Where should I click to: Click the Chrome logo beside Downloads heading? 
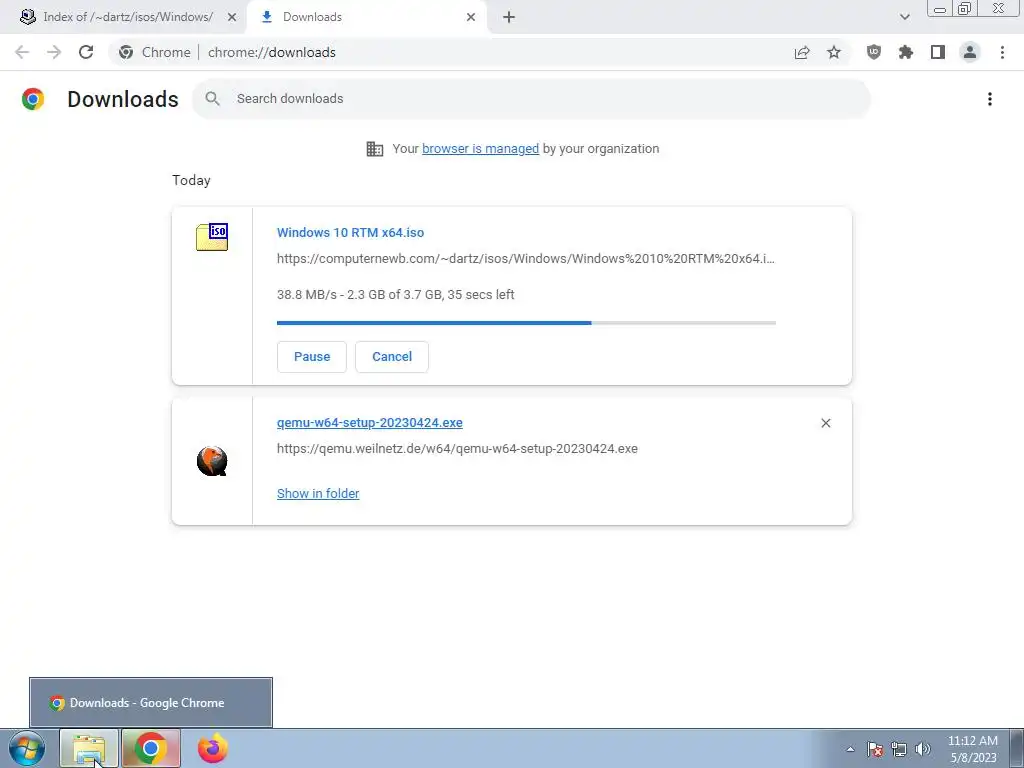(x=33, y=99)
